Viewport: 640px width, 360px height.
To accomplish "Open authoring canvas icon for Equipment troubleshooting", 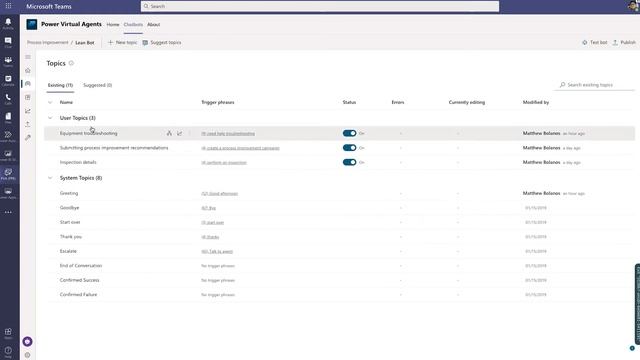I will (169, 133).
